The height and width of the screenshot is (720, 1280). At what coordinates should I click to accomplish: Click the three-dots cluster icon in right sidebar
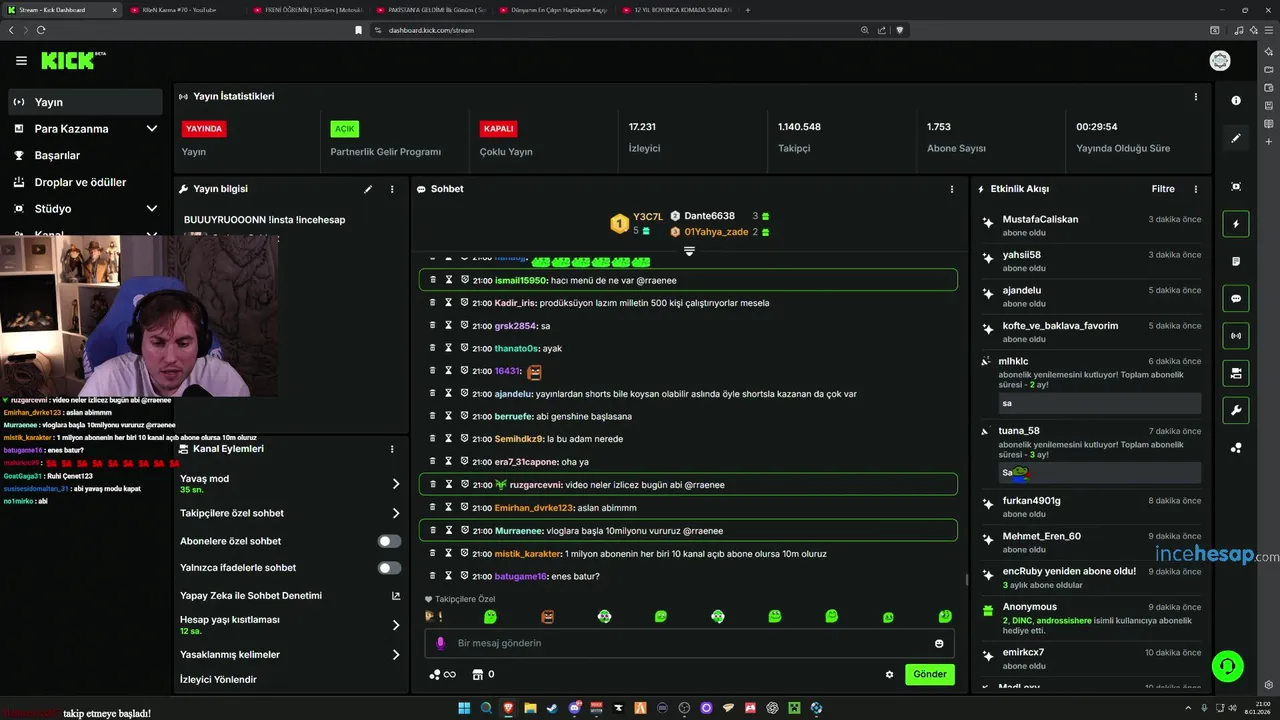(x=1236, y=448)
